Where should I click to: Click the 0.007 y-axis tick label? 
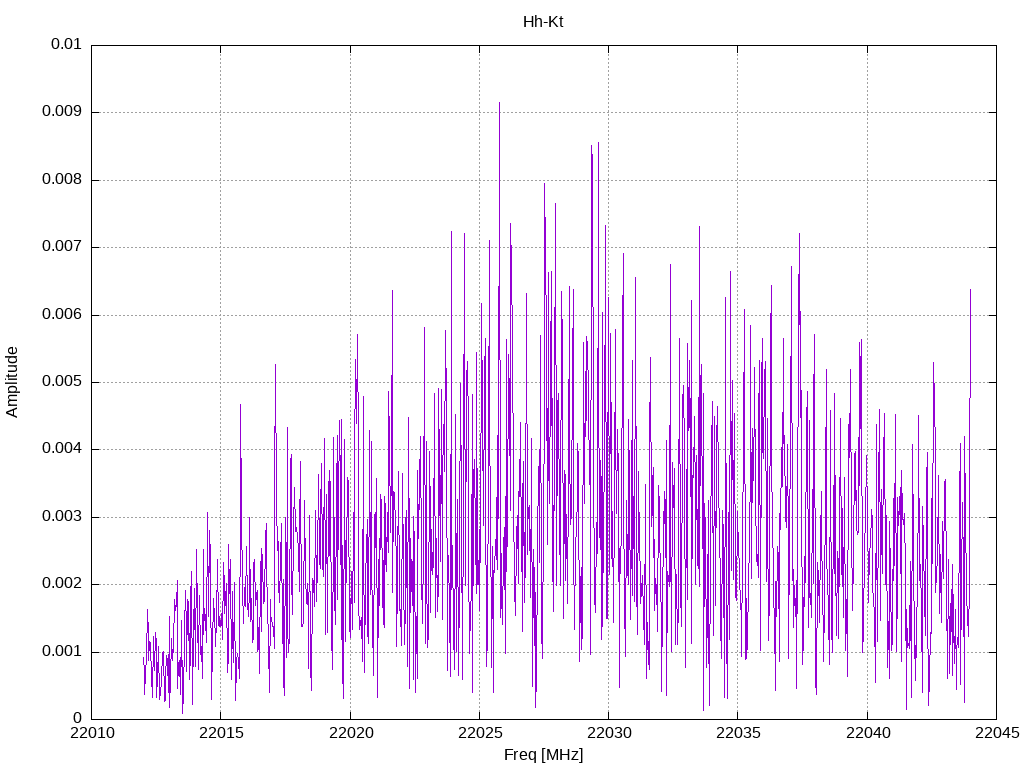[62, 247]
